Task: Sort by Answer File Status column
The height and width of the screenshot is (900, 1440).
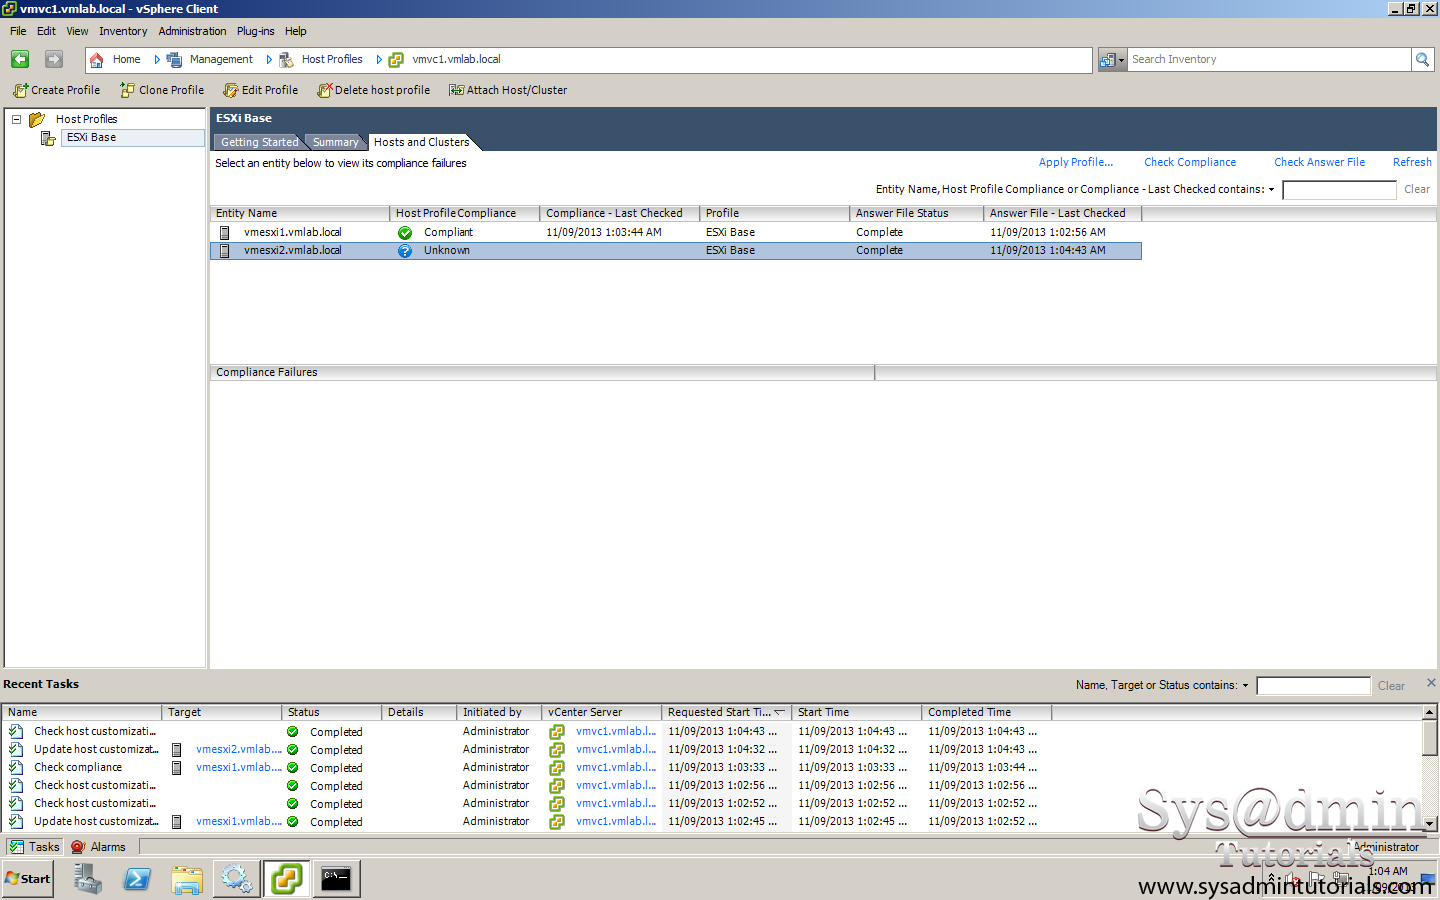Action: coord(916,213)
